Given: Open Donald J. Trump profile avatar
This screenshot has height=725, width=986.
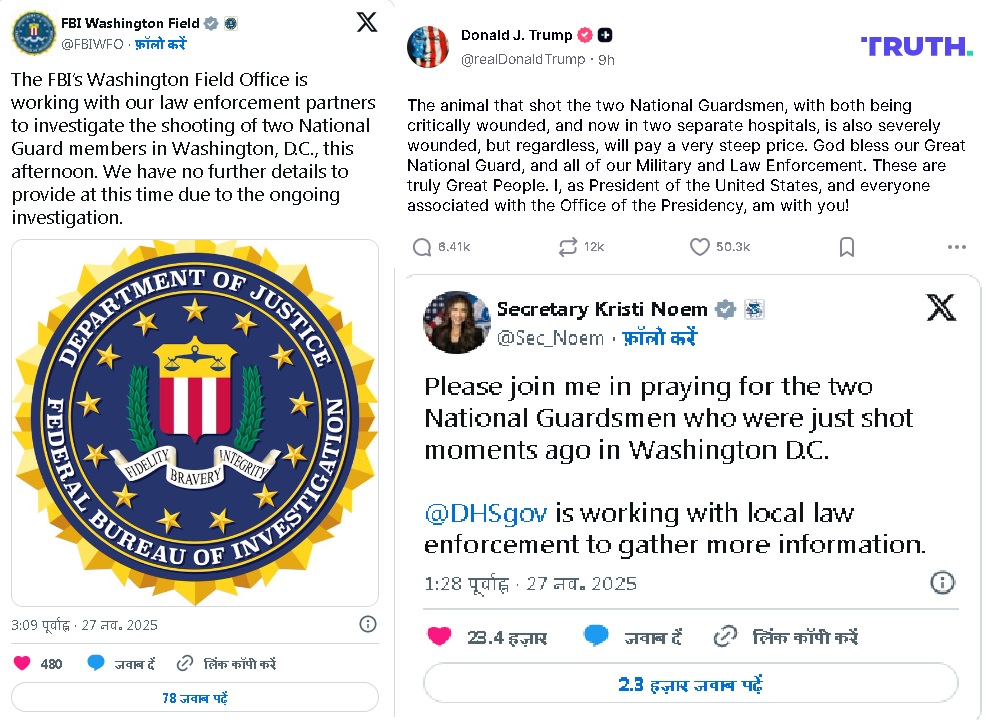Looking at the screenshot, I should click(x=427, y=47).
